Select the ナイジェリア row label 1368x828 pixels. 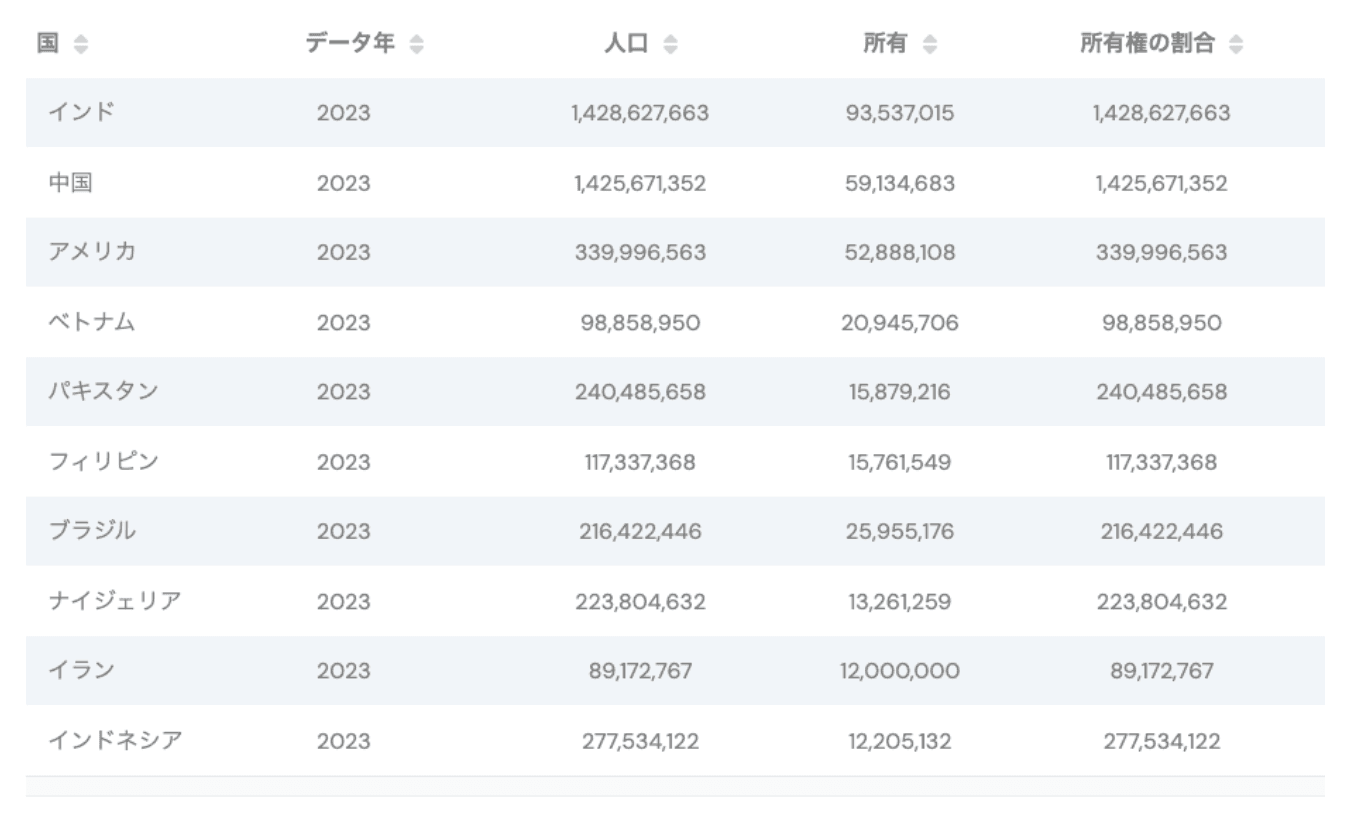point(114,601)
